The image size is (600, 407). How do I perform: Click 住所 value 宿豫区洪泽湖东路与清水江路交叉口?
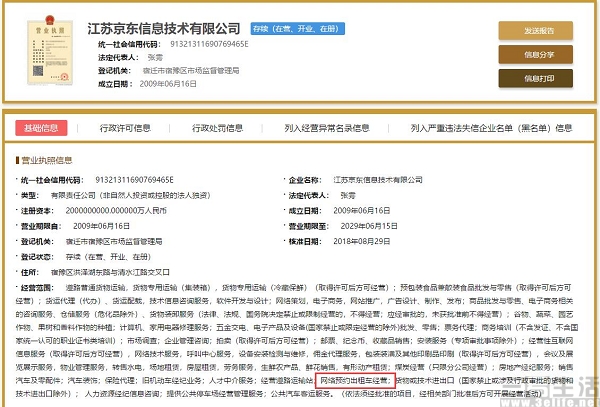point(110,272)
